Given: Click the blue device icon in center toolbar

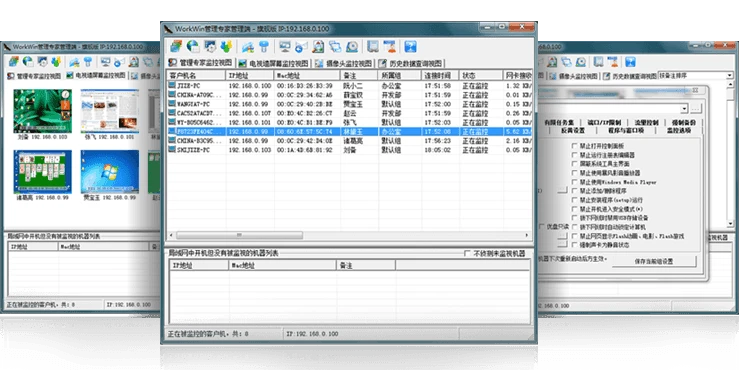Looking at the screenshot, I should pos(373,46).
